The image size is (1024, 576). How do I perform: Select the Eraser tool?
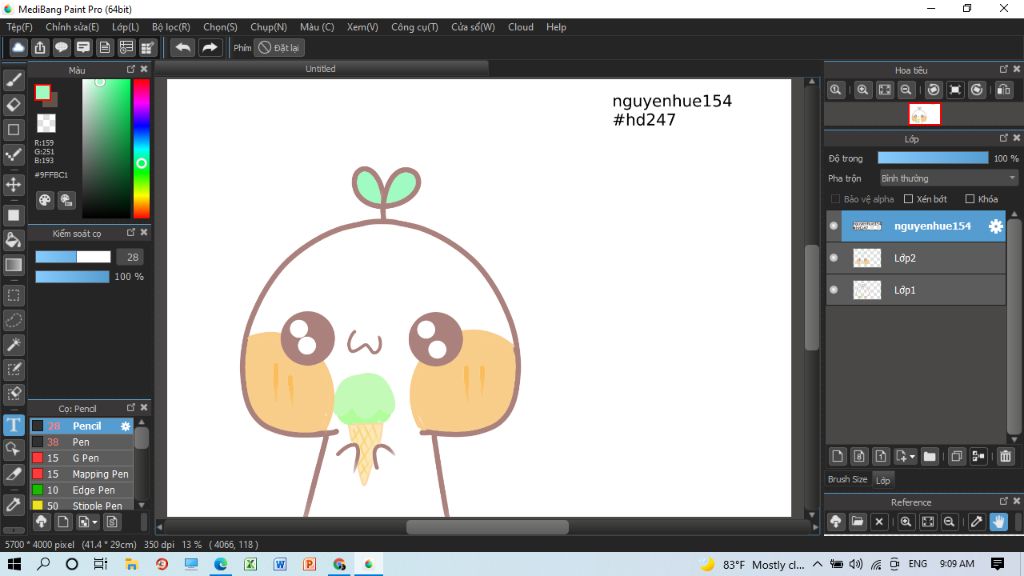tap(14, 104)
